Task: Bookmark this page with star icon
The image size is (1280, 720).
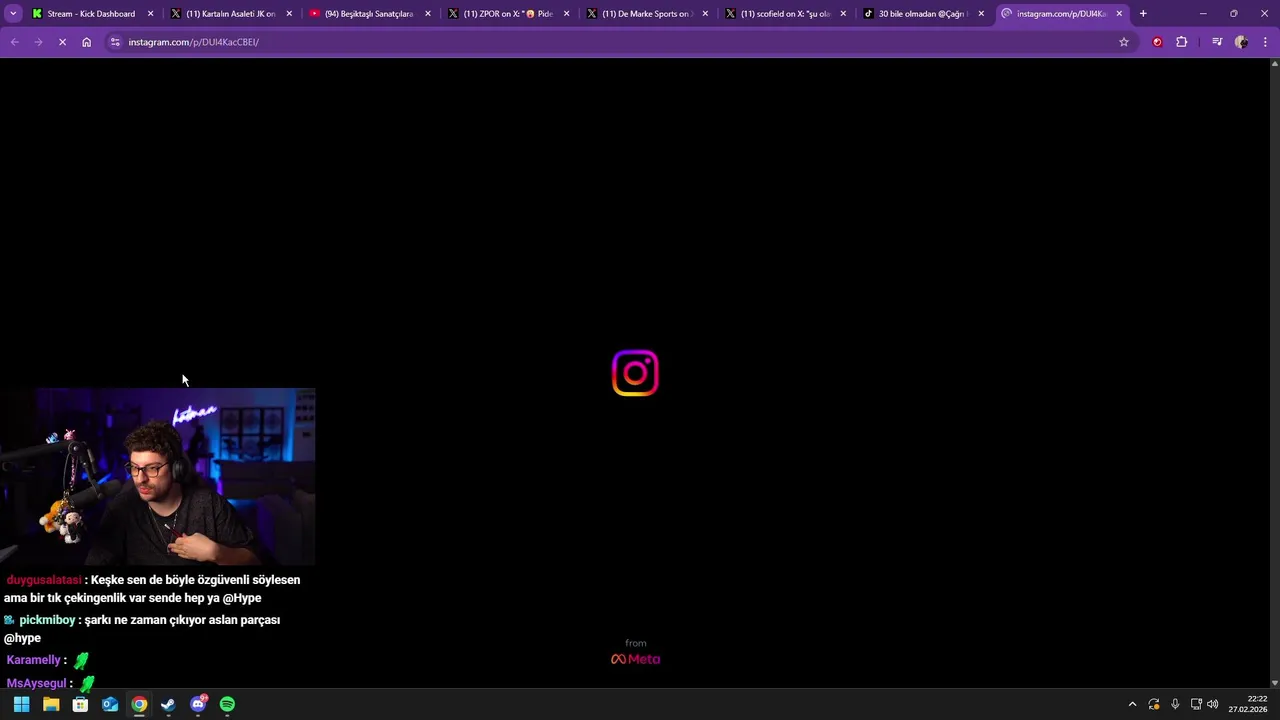Action: click(1124, 42)
